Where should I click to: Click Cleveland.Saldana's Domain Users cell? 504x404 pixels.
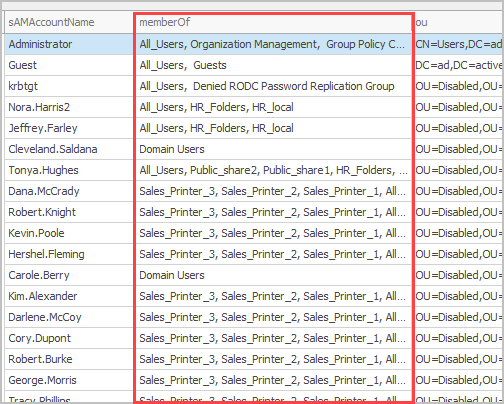273,149
